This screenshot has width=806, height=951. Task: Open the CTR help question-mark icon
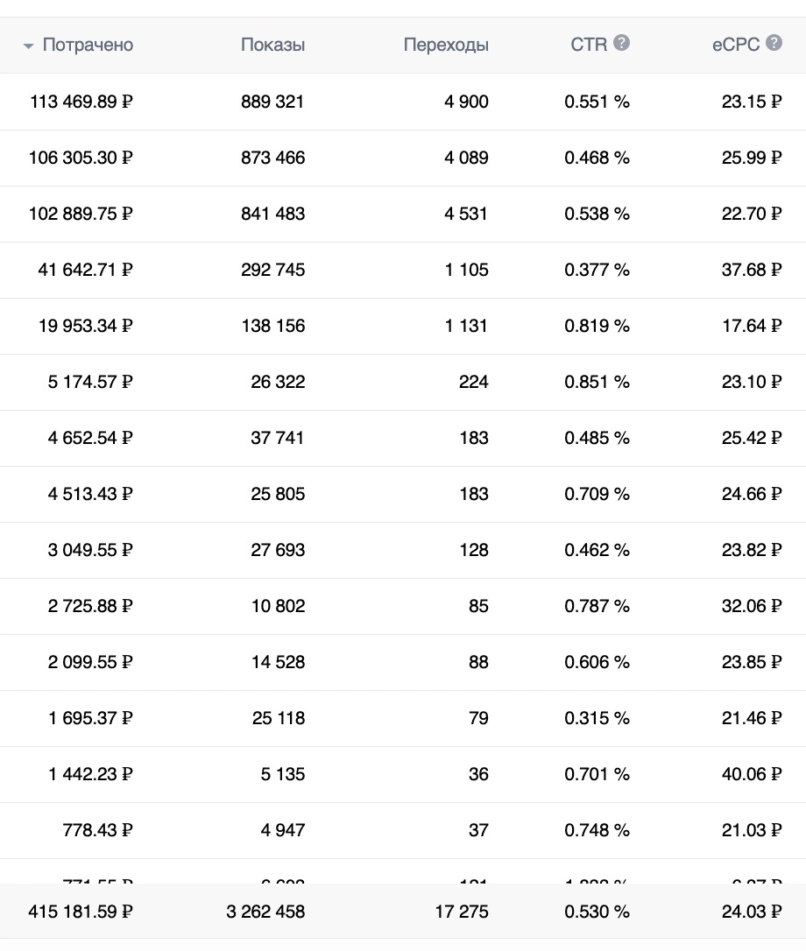point(621,43)
